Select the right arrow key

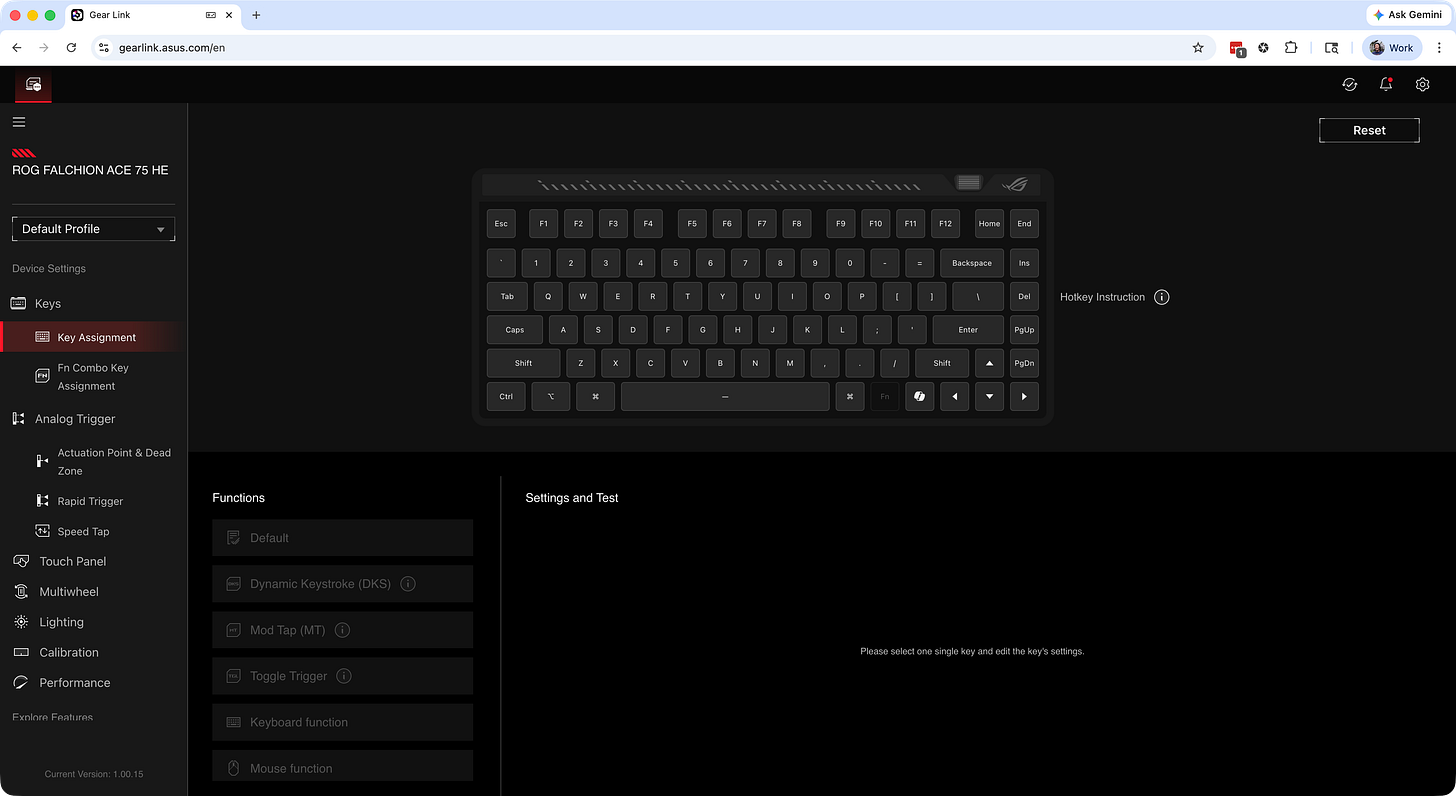[1024, 396]
